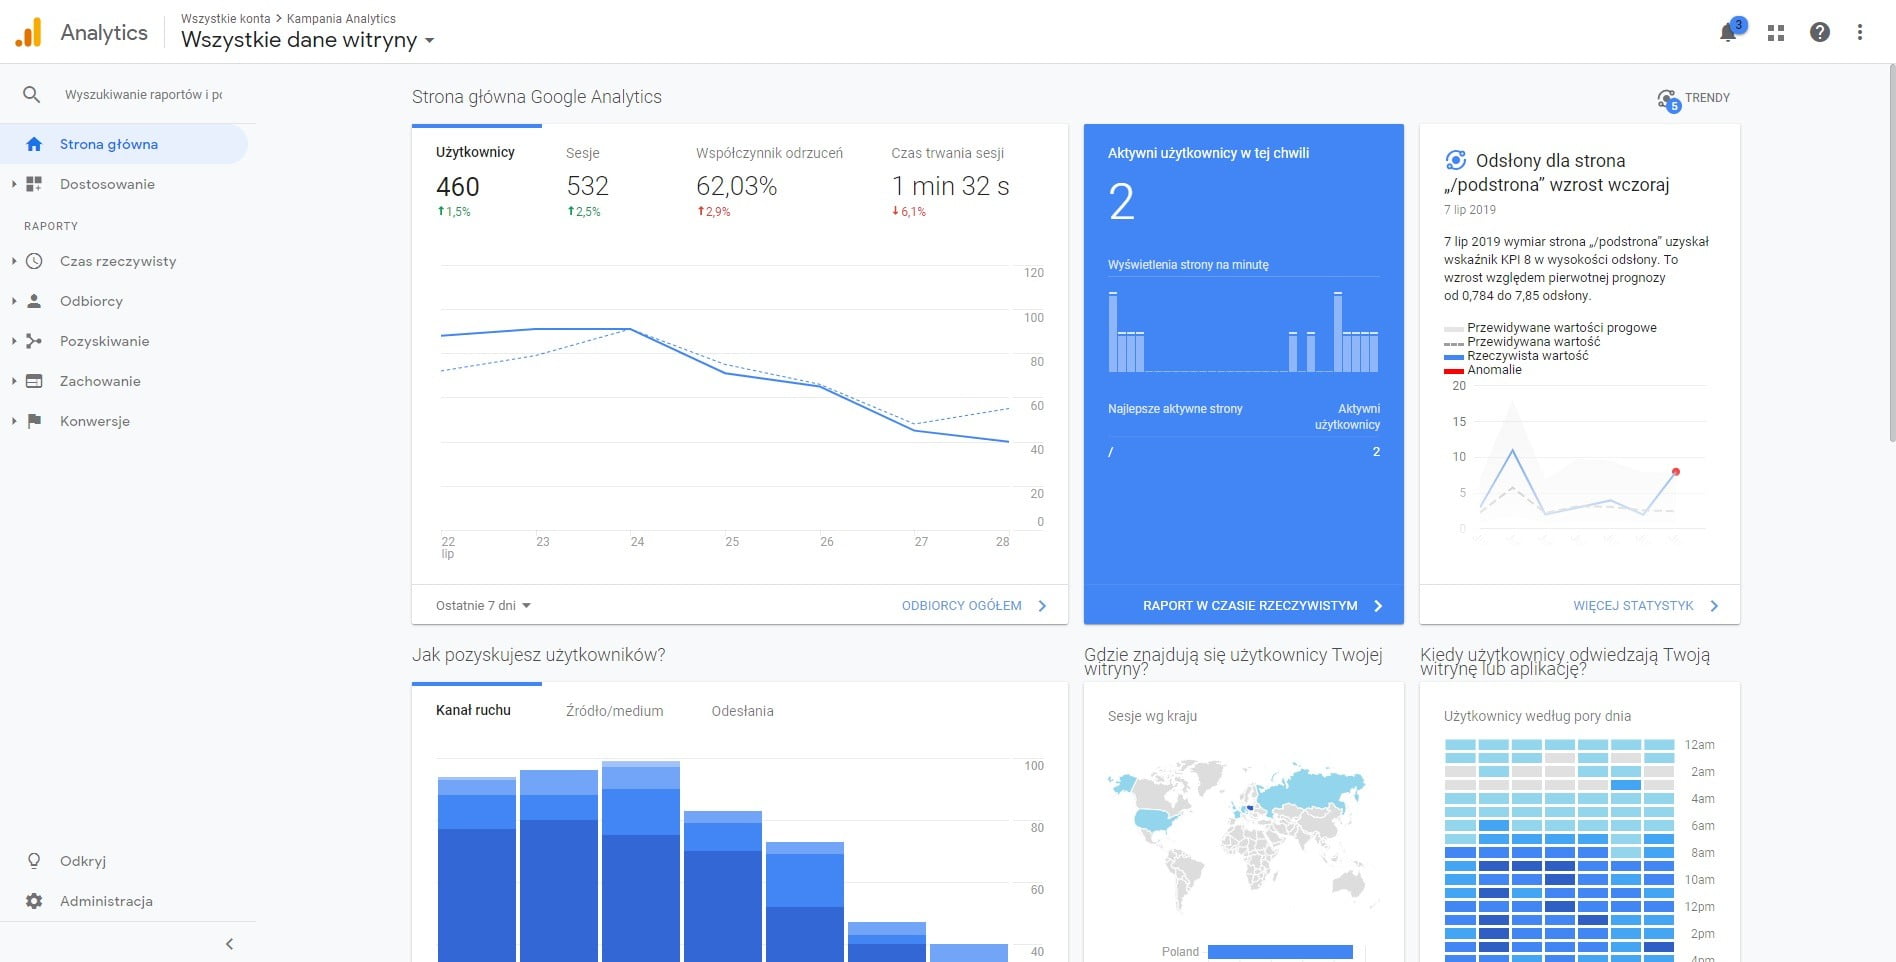This screenshot has width=1896, height=962.
Task: Open the three-dot more options menu
Action: coord(1860,33)
